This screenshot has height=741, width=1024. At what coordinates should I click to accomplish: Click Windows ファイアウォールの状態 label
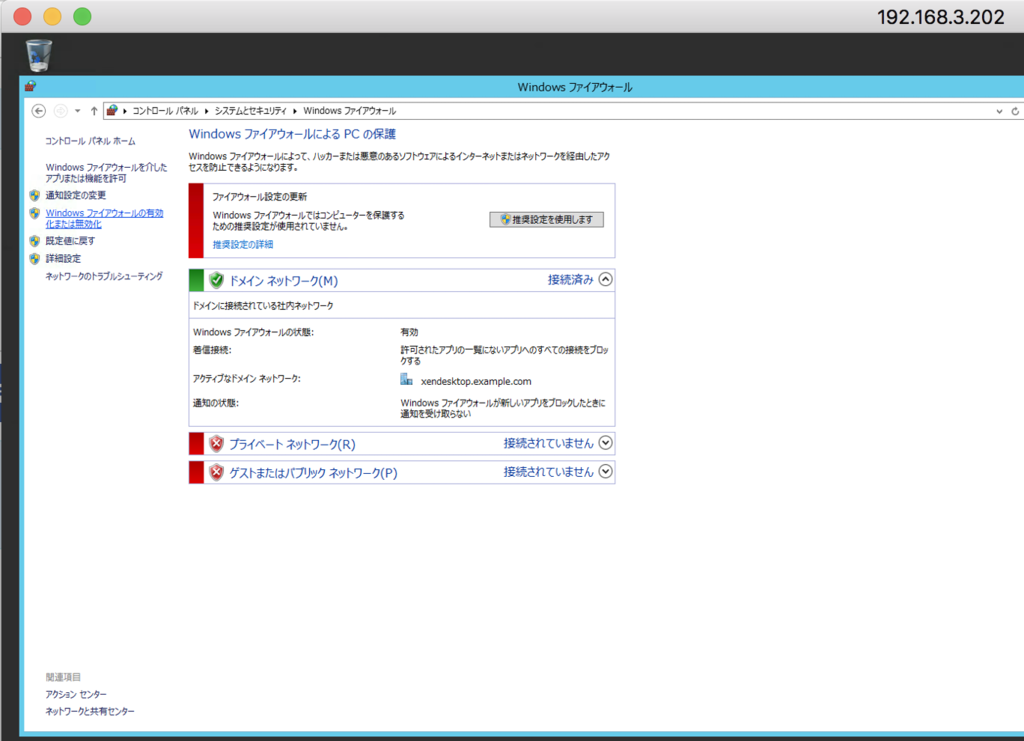pyautogui.click(x=253, y=332)
